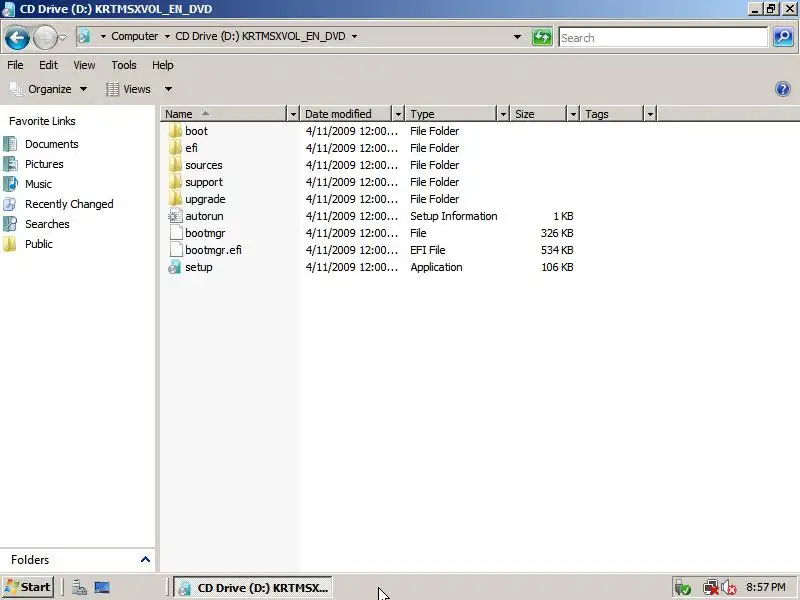Open the Date modified column filter dropdown
Viewport: 800px width, 600px height.
(398, 114)
